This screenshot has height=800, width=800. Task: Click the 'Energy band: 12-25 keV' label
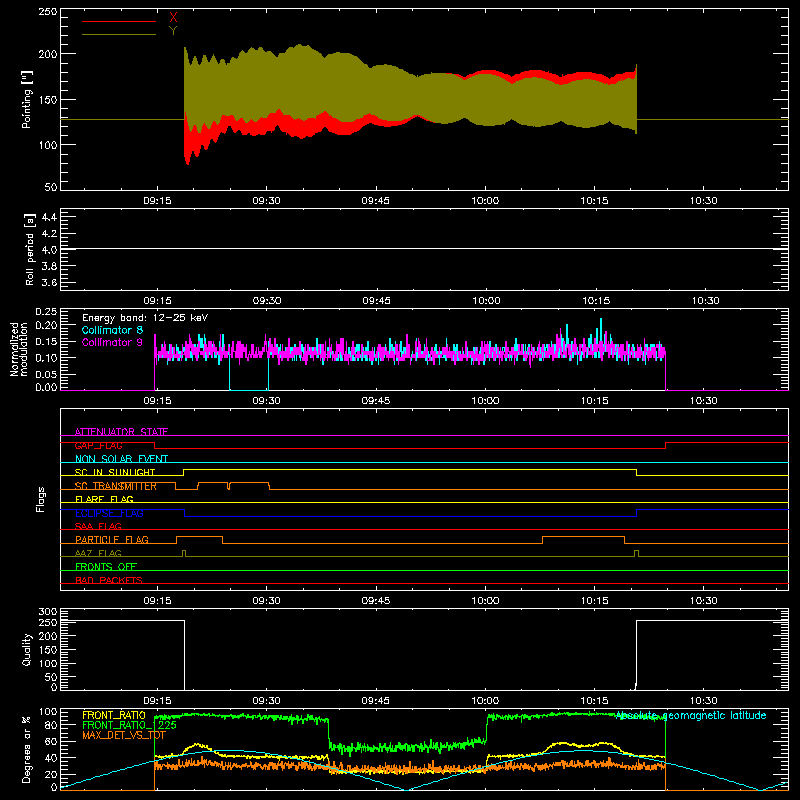[145, 318]
